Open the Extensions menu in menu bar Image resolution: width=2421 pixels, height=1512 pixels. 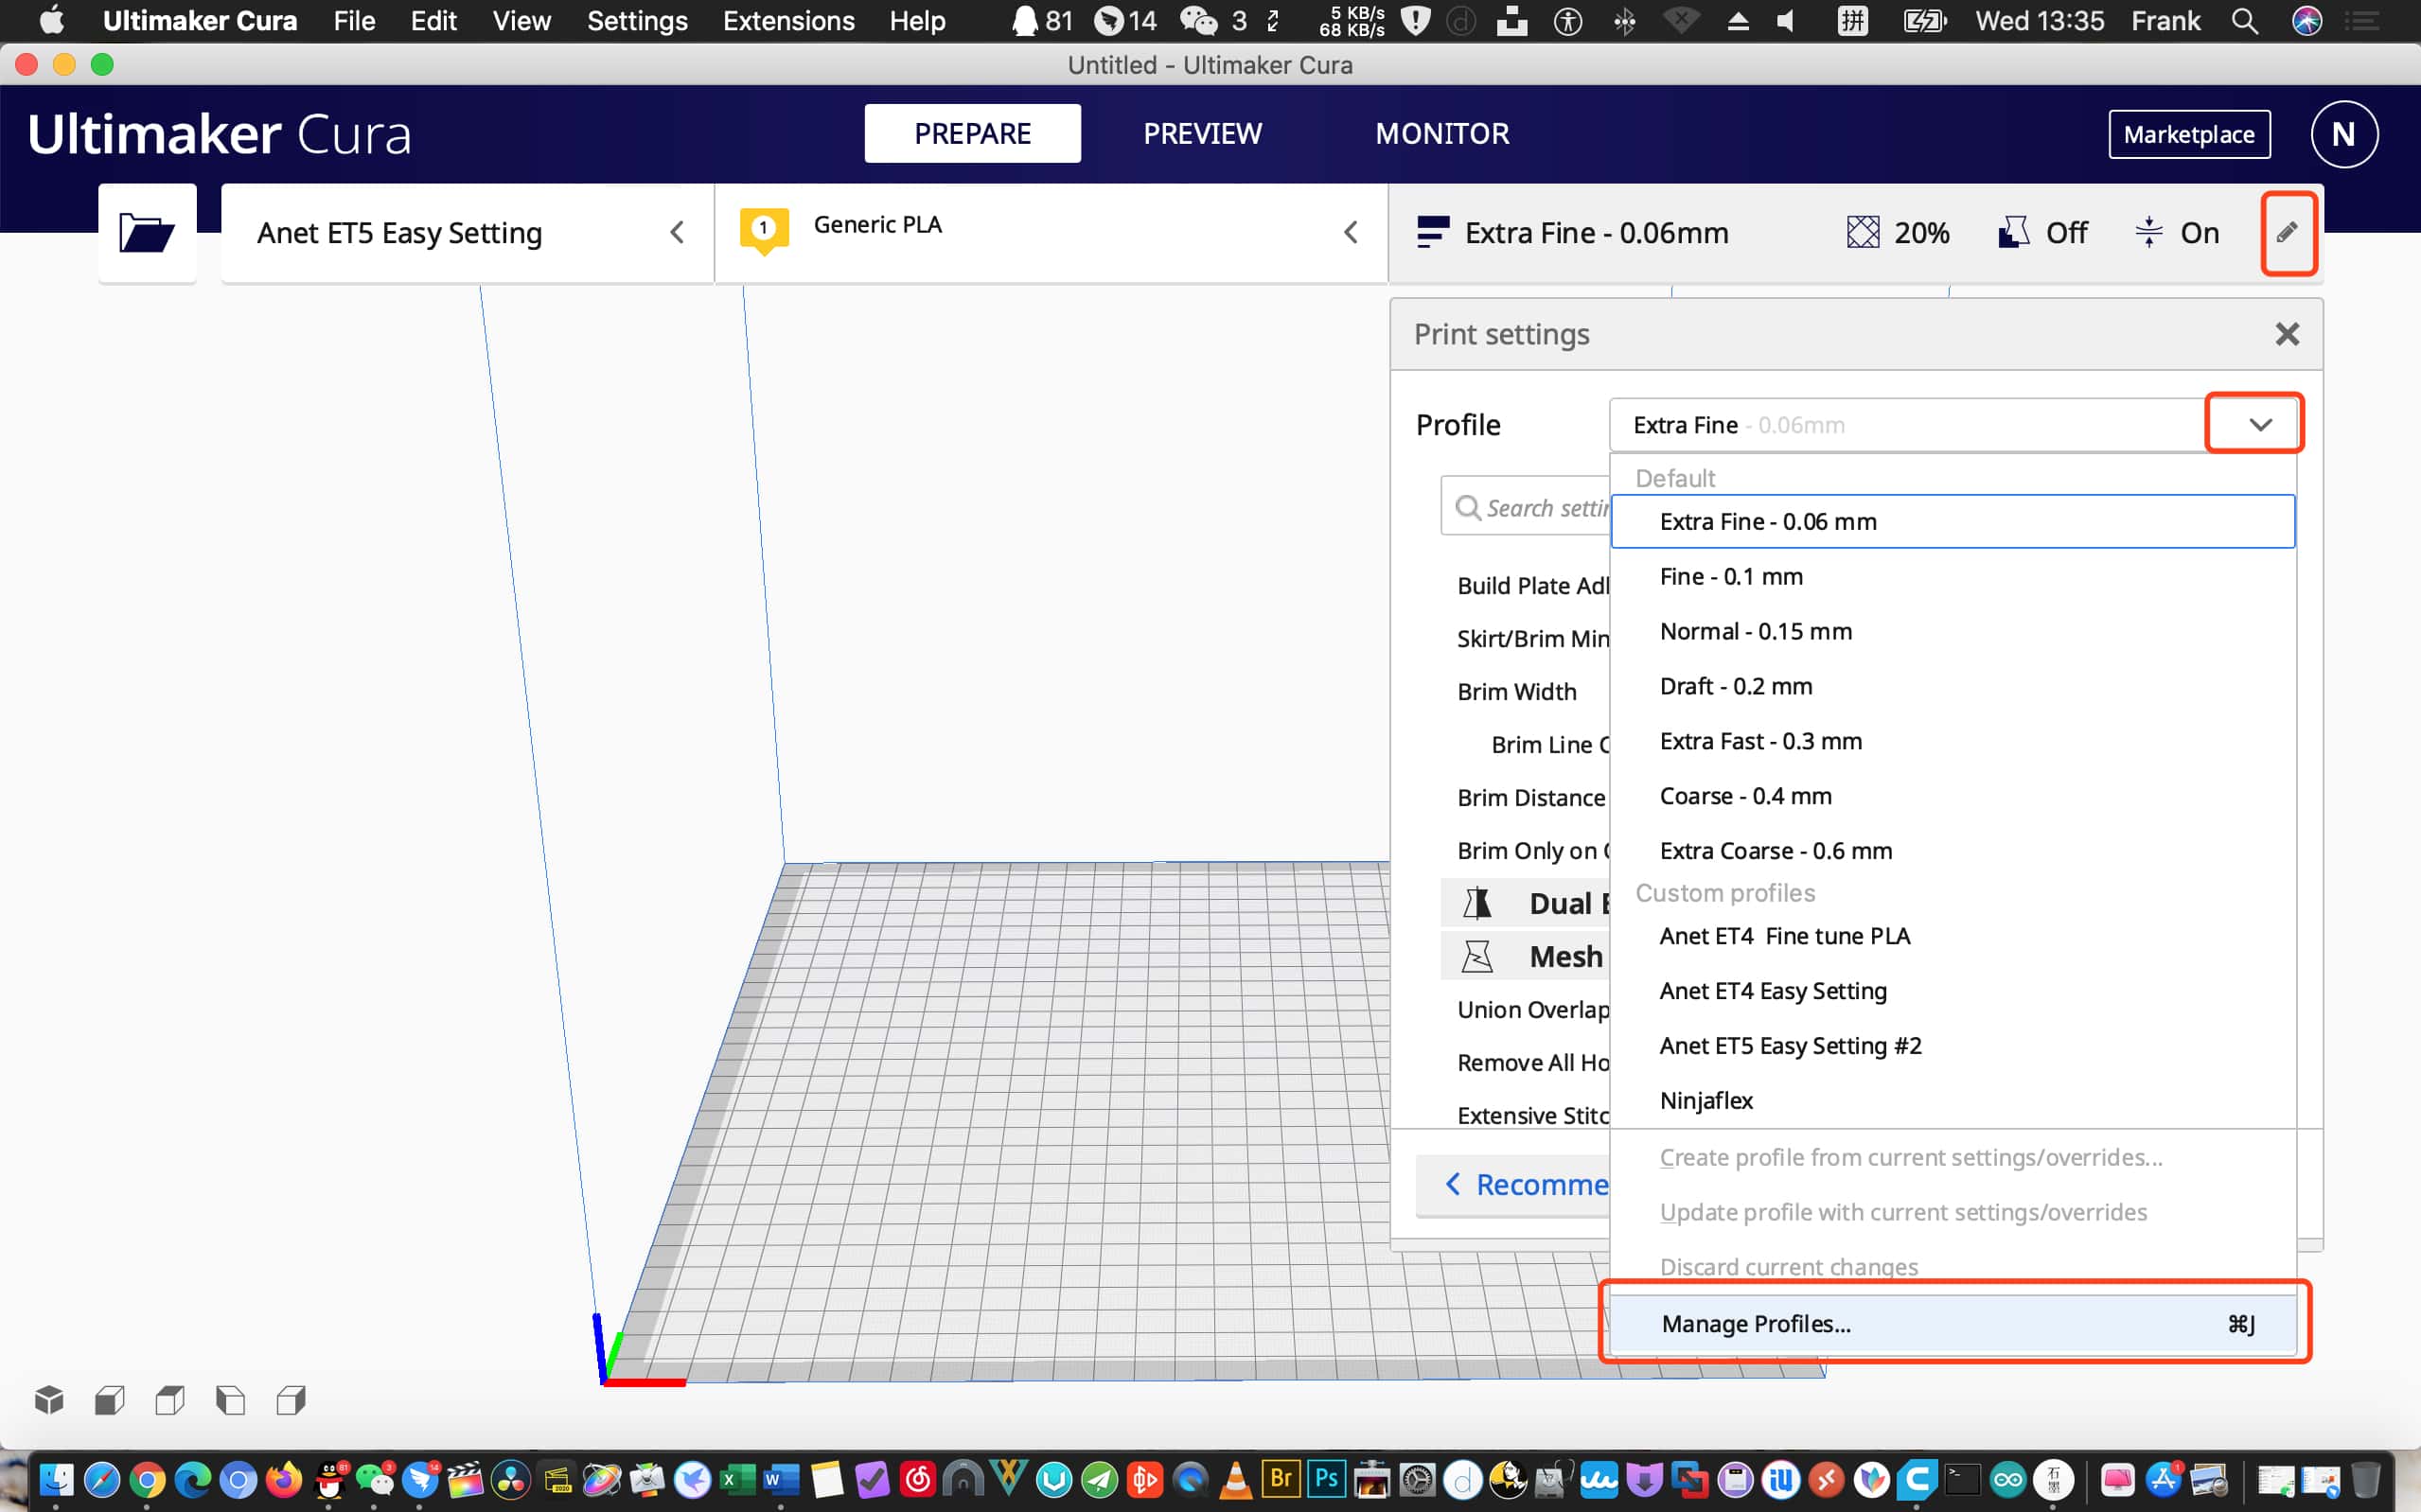pyautogui.click(x=788, y=21)
